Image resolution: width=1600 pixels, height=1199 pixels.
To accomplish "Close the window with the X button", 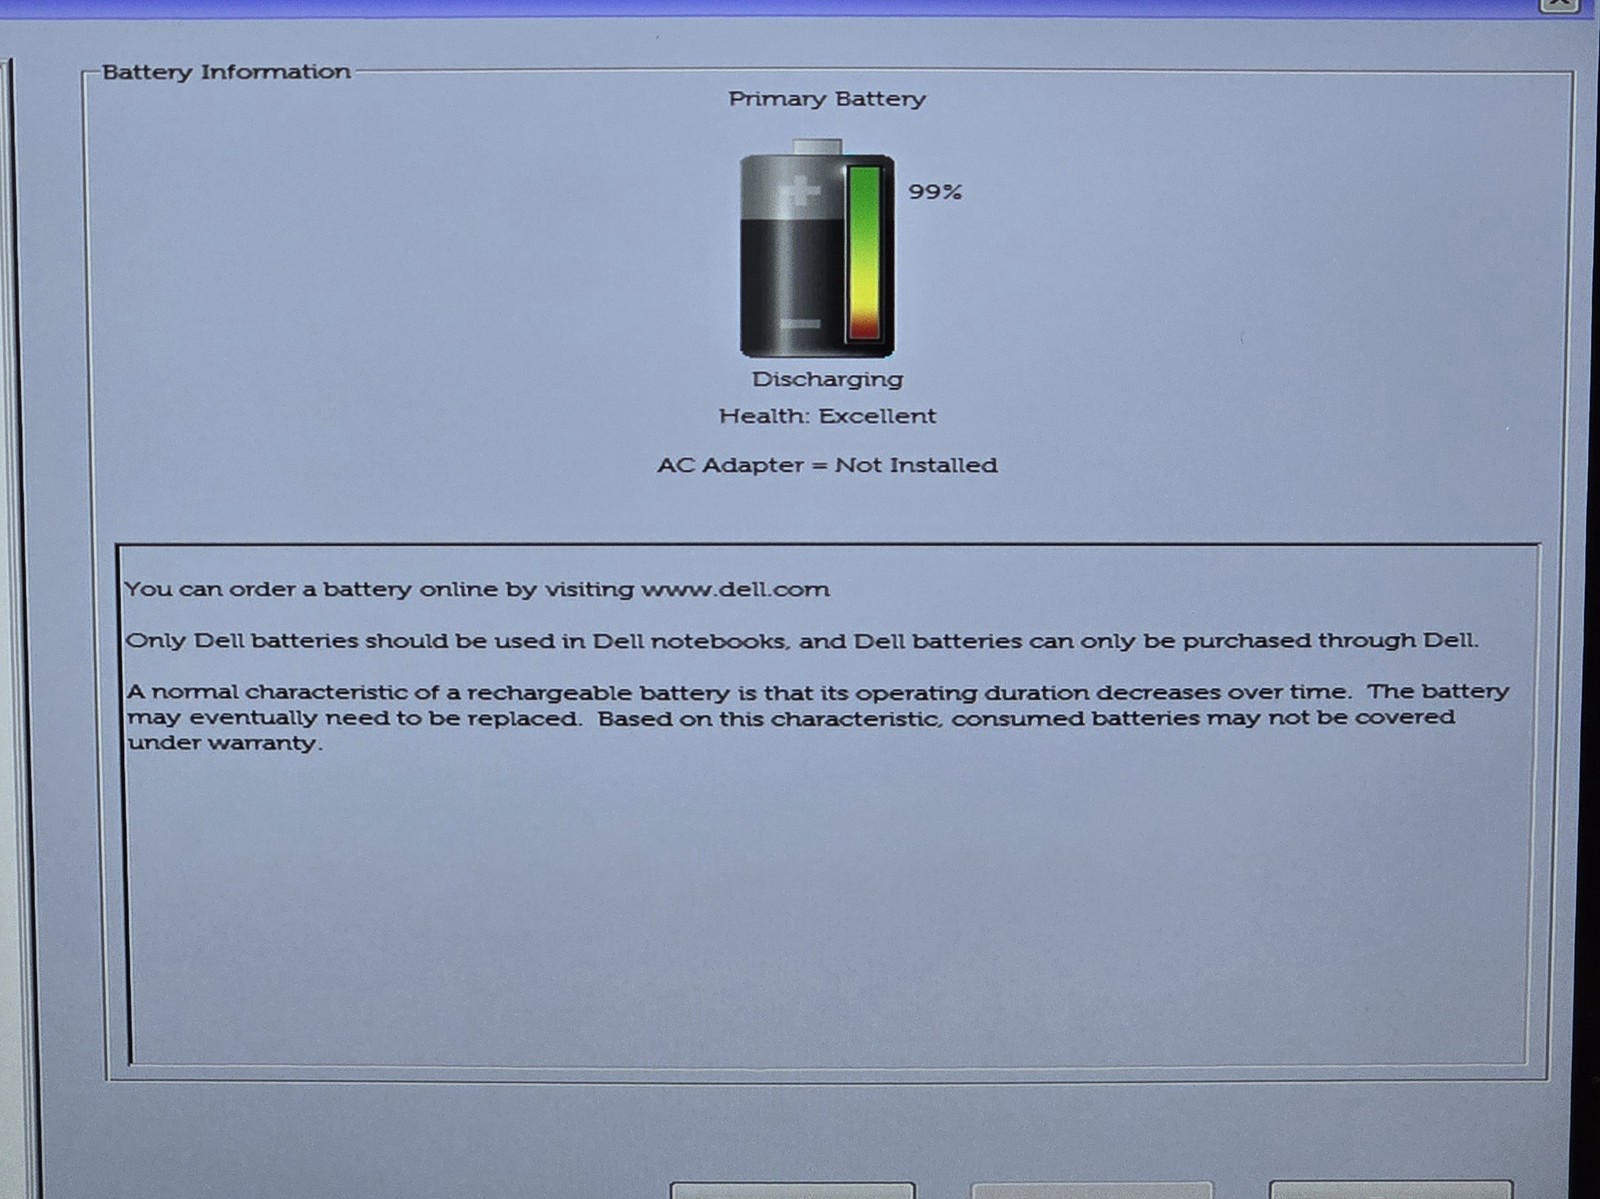I will [1560, 4].
